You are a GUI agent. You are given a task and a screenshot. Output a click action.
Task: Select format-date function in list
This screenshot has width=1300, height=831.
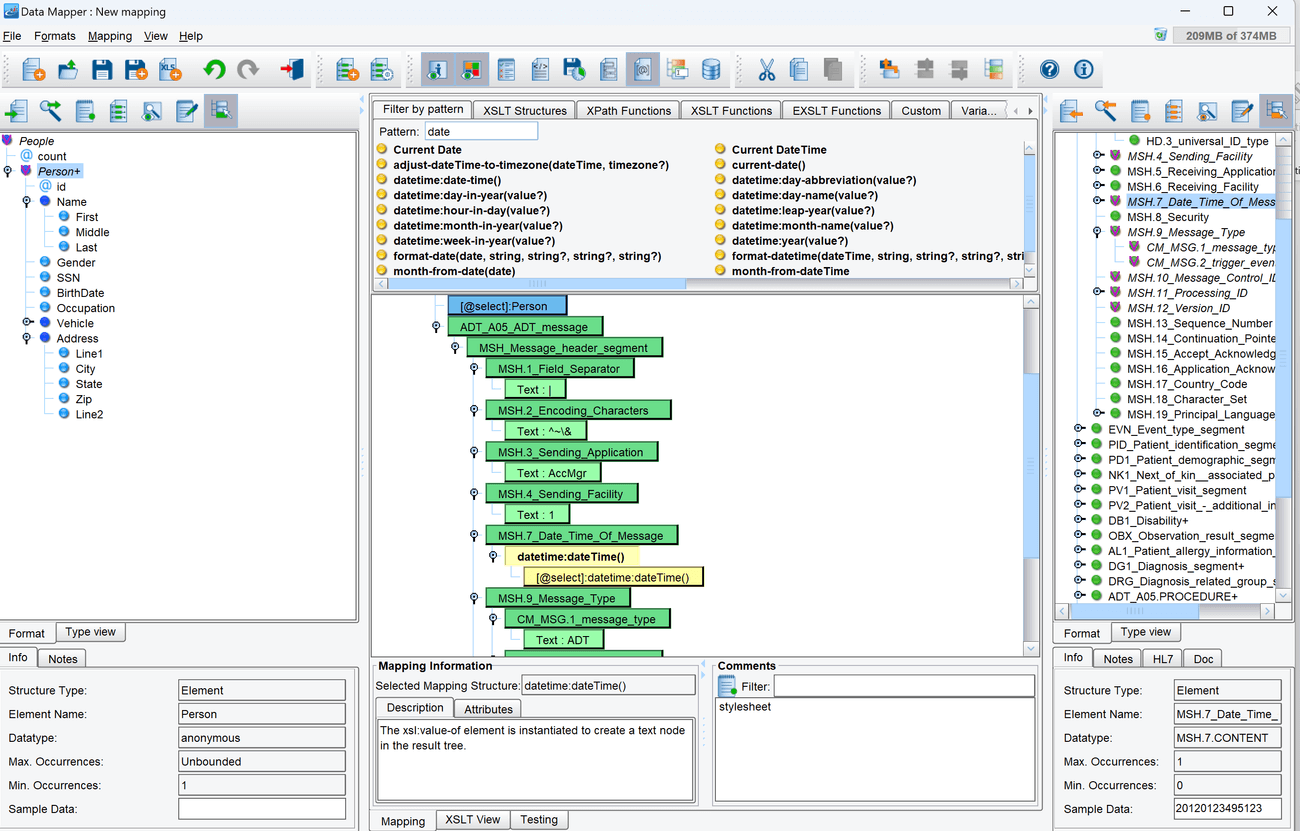[527, 256]
